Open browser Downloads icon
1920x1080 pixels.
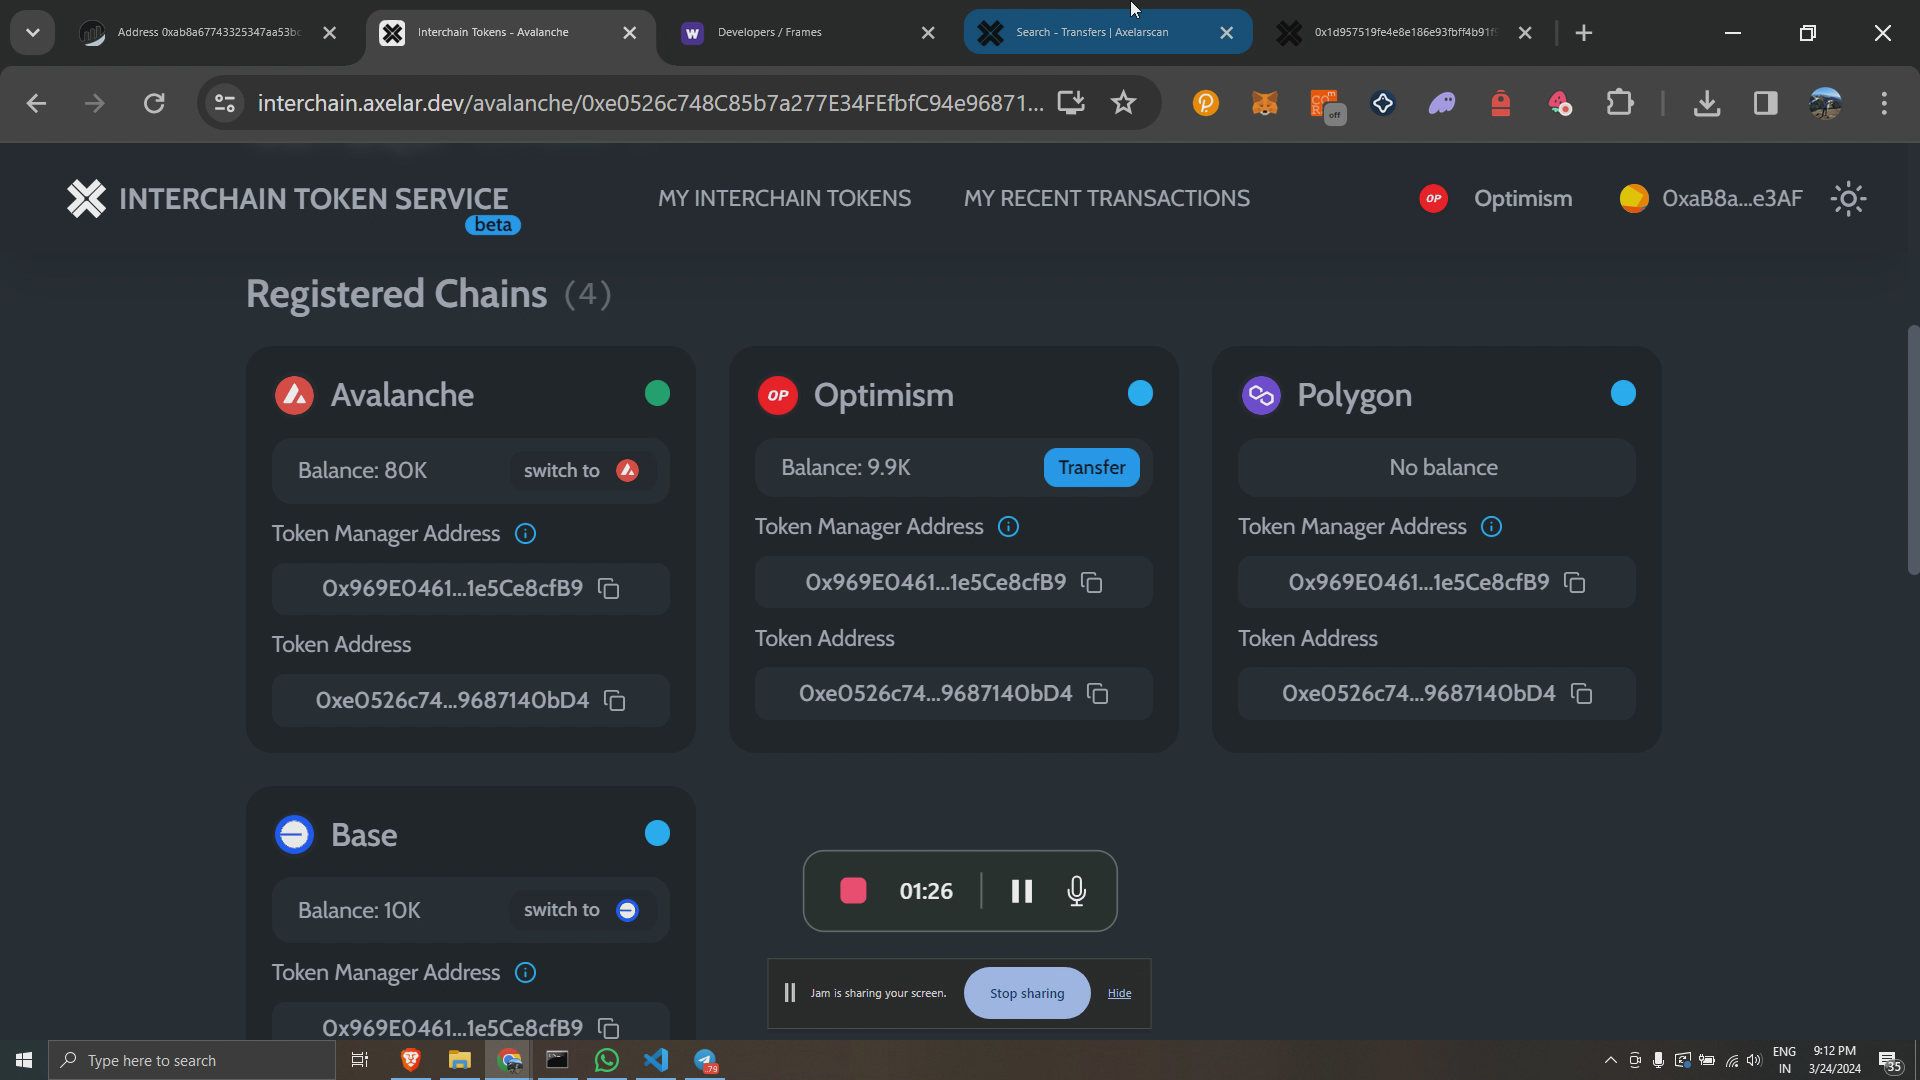click(x=1707, y=103)
